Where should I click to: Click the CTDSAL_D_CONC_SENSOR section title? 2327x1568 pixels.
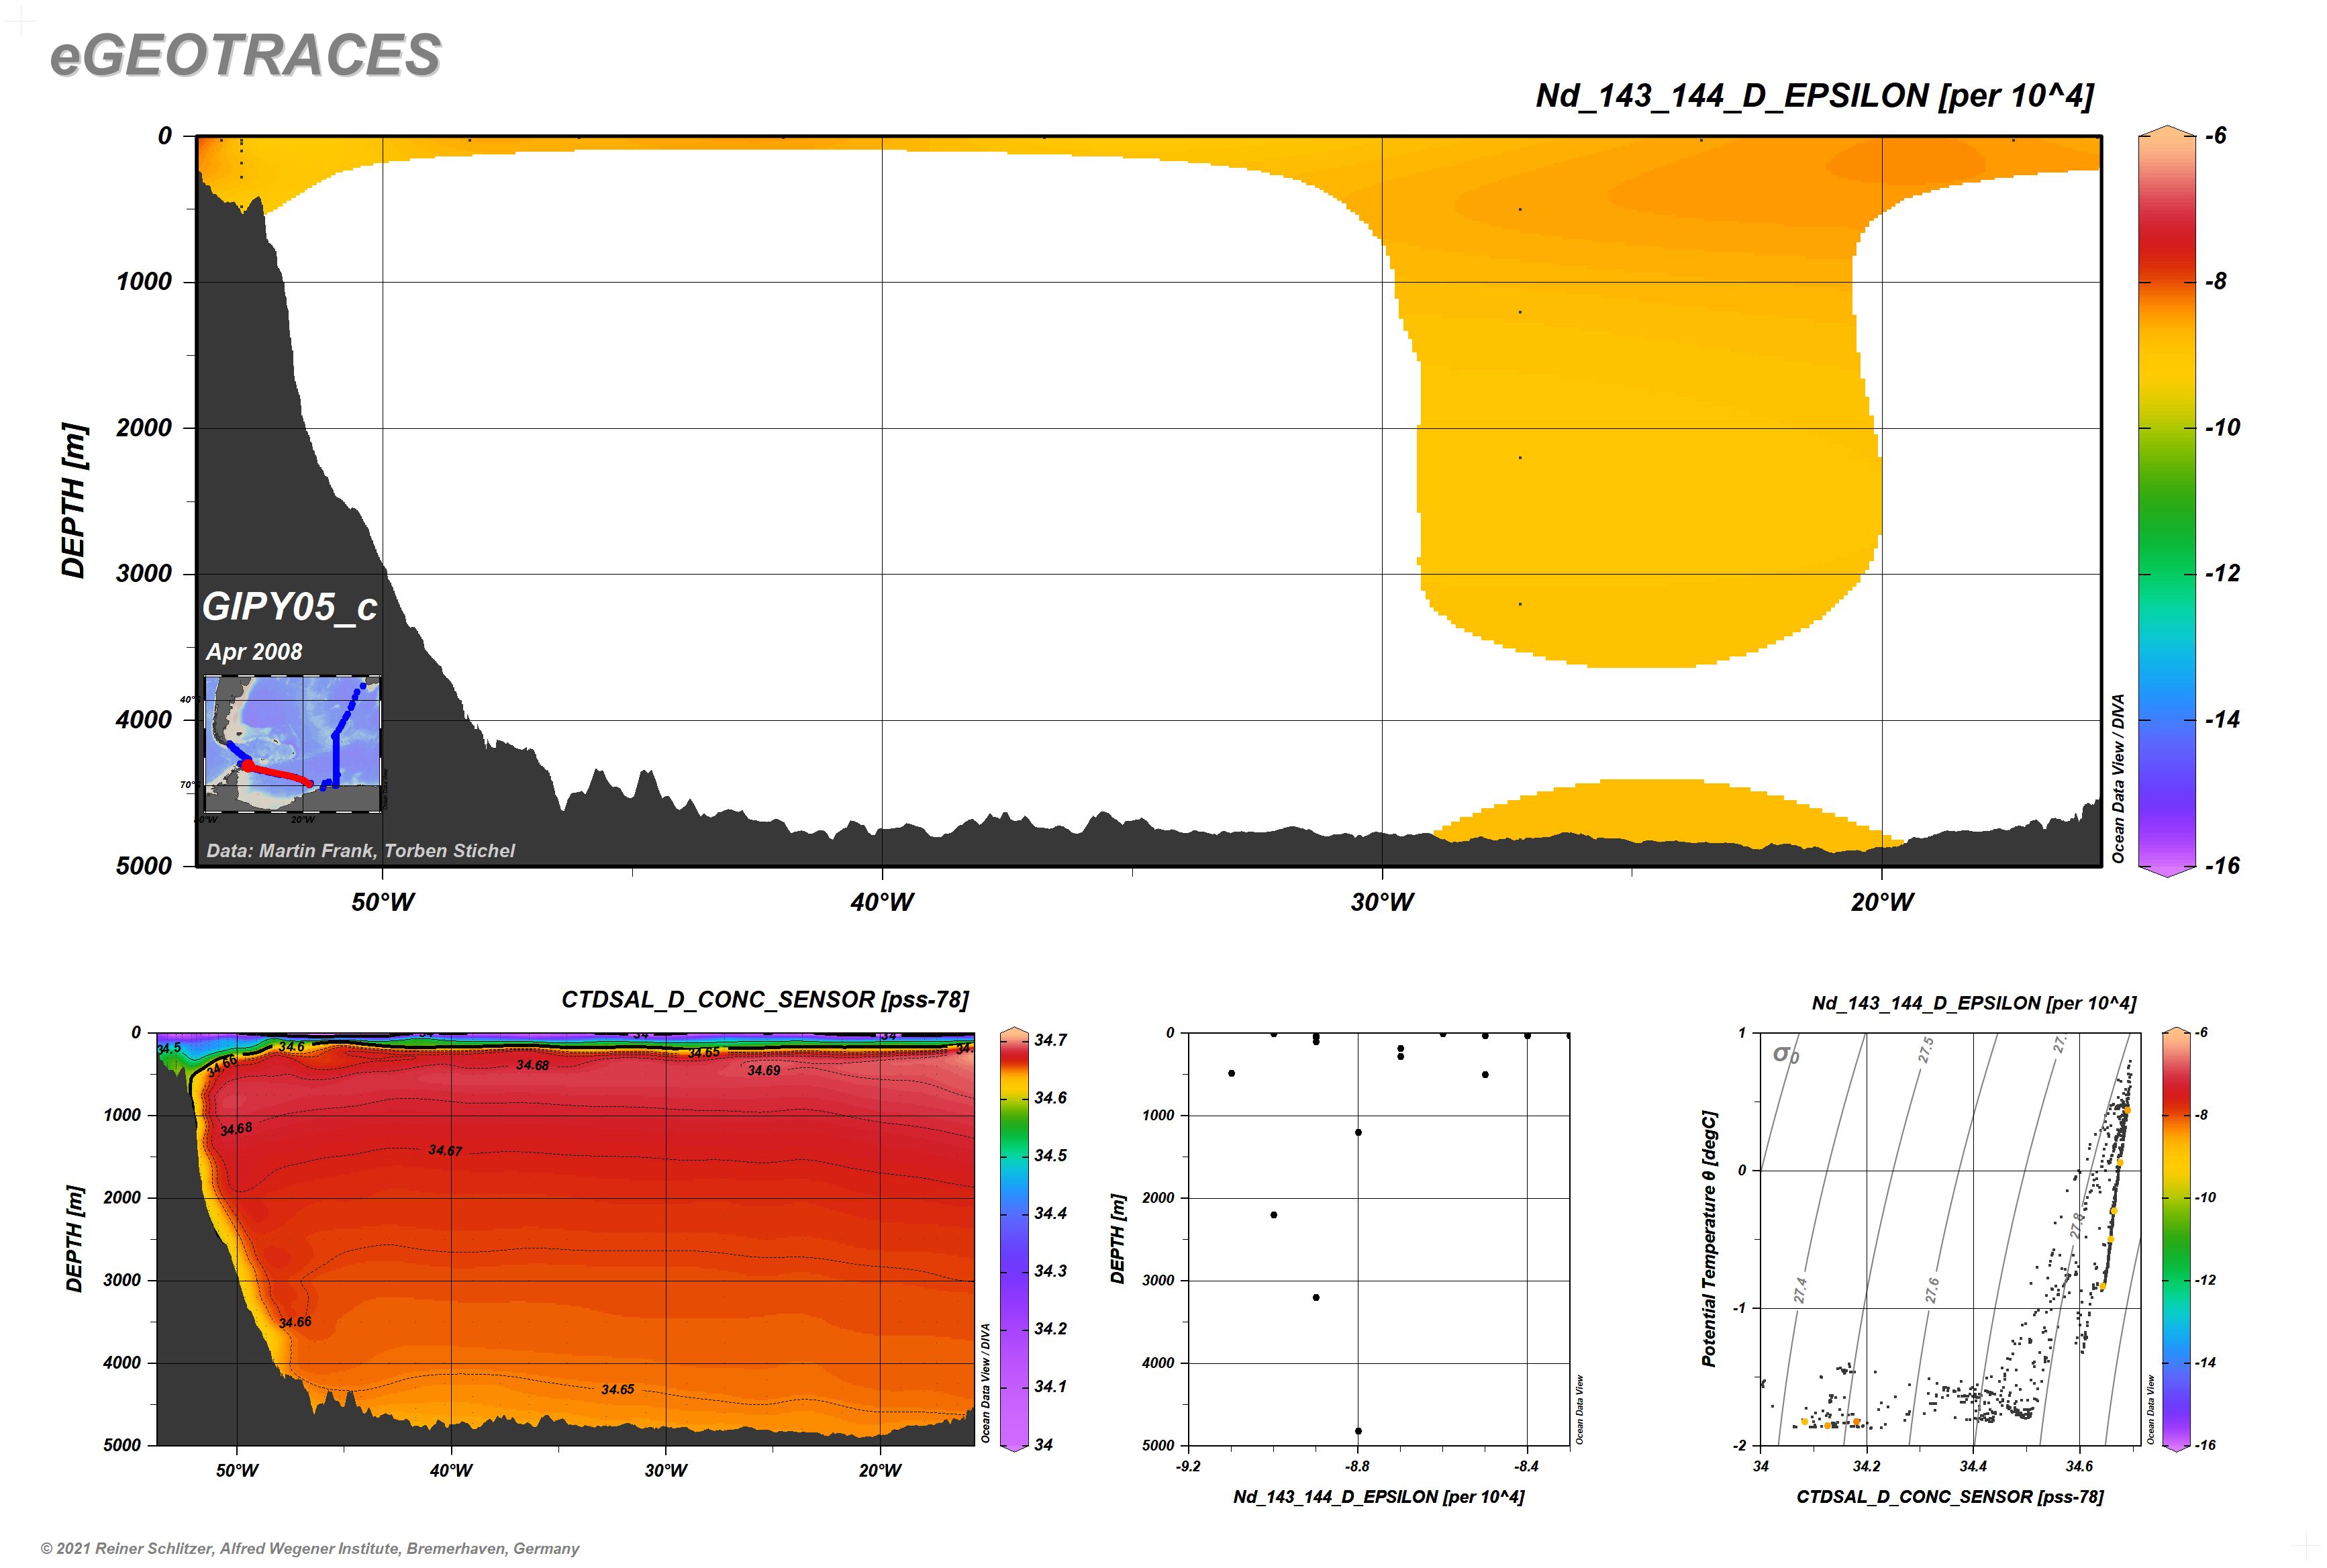(765, 1000)
